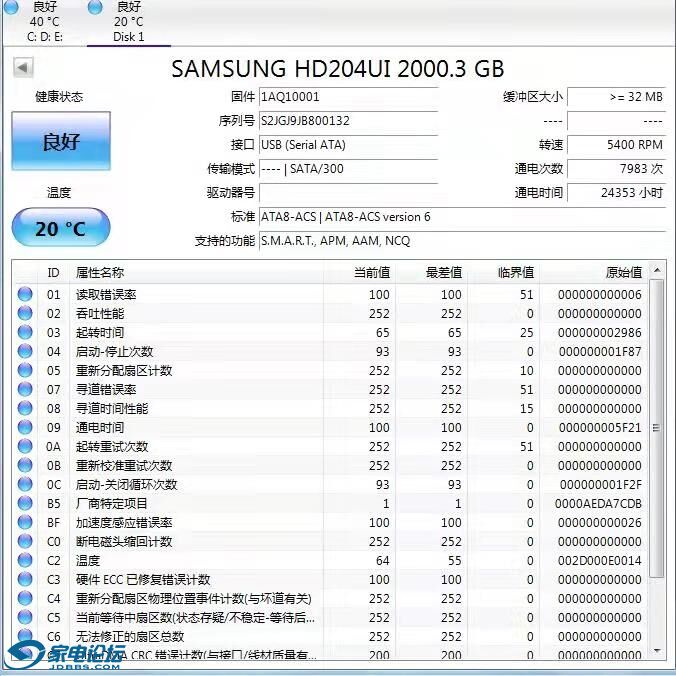This screenshot has width=676, height=676.
Task: Click the status icon for C5 当前等待中扇区数 row
Action: click(x=25, y=617)
